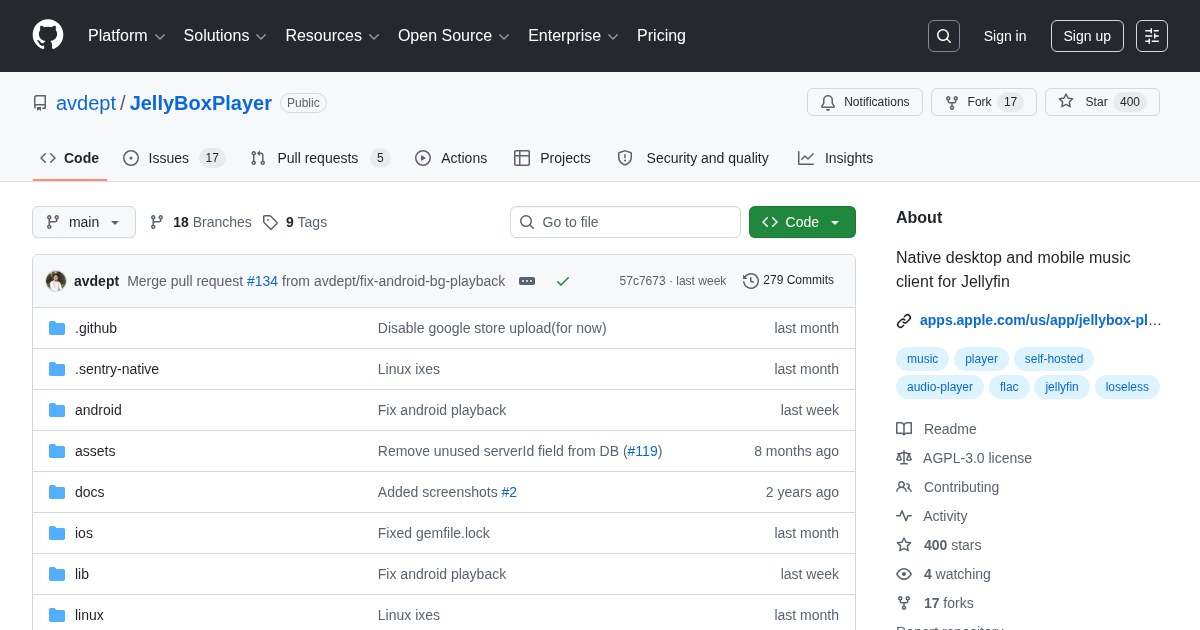This screenshot has height=630, width=1200.
Task: Focus the Go to file field
Action: tap(625, 222)
